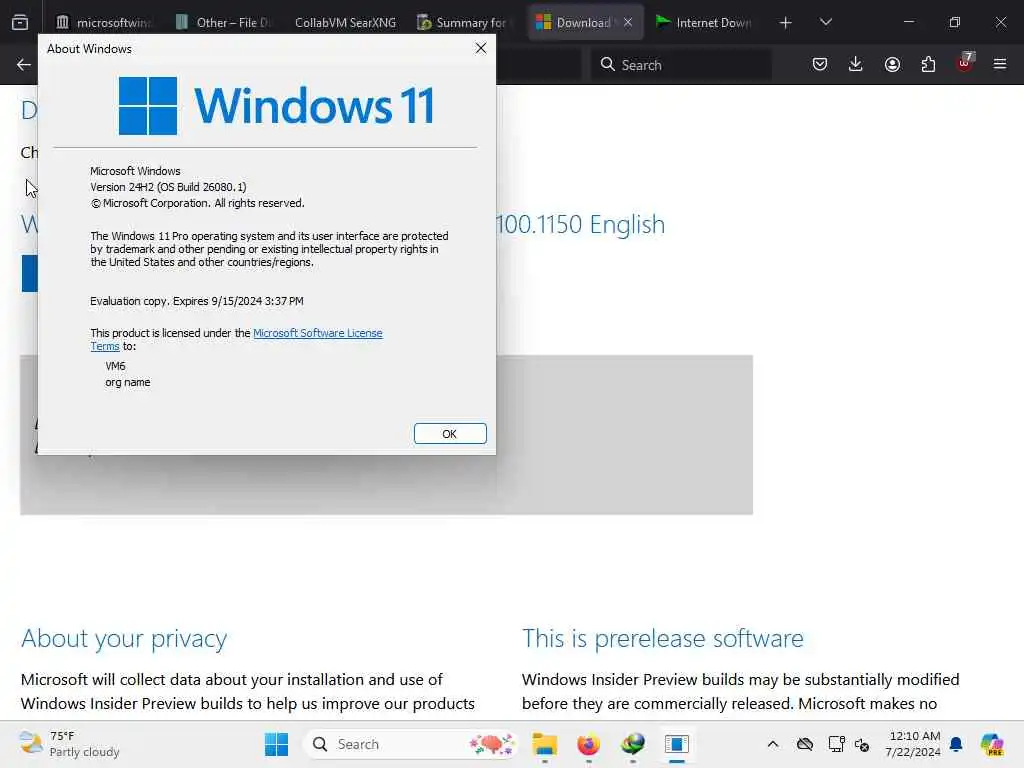This screenshot has width=1024, height=768.
Task: Open Copilot preview taskbar icon
Action: click(992, 744)
